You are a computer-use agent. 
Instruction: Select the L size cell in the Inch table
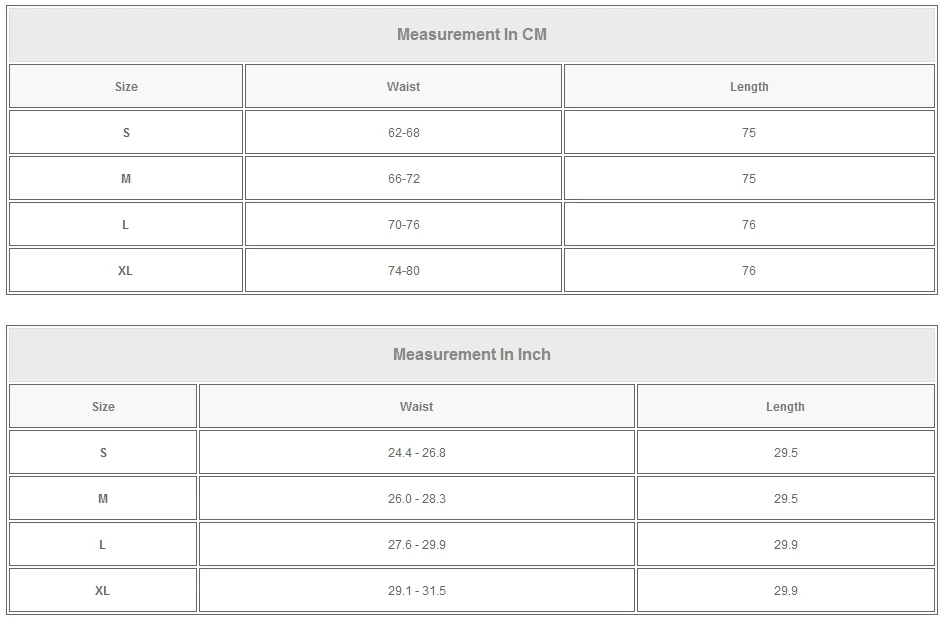pos(103,545)
